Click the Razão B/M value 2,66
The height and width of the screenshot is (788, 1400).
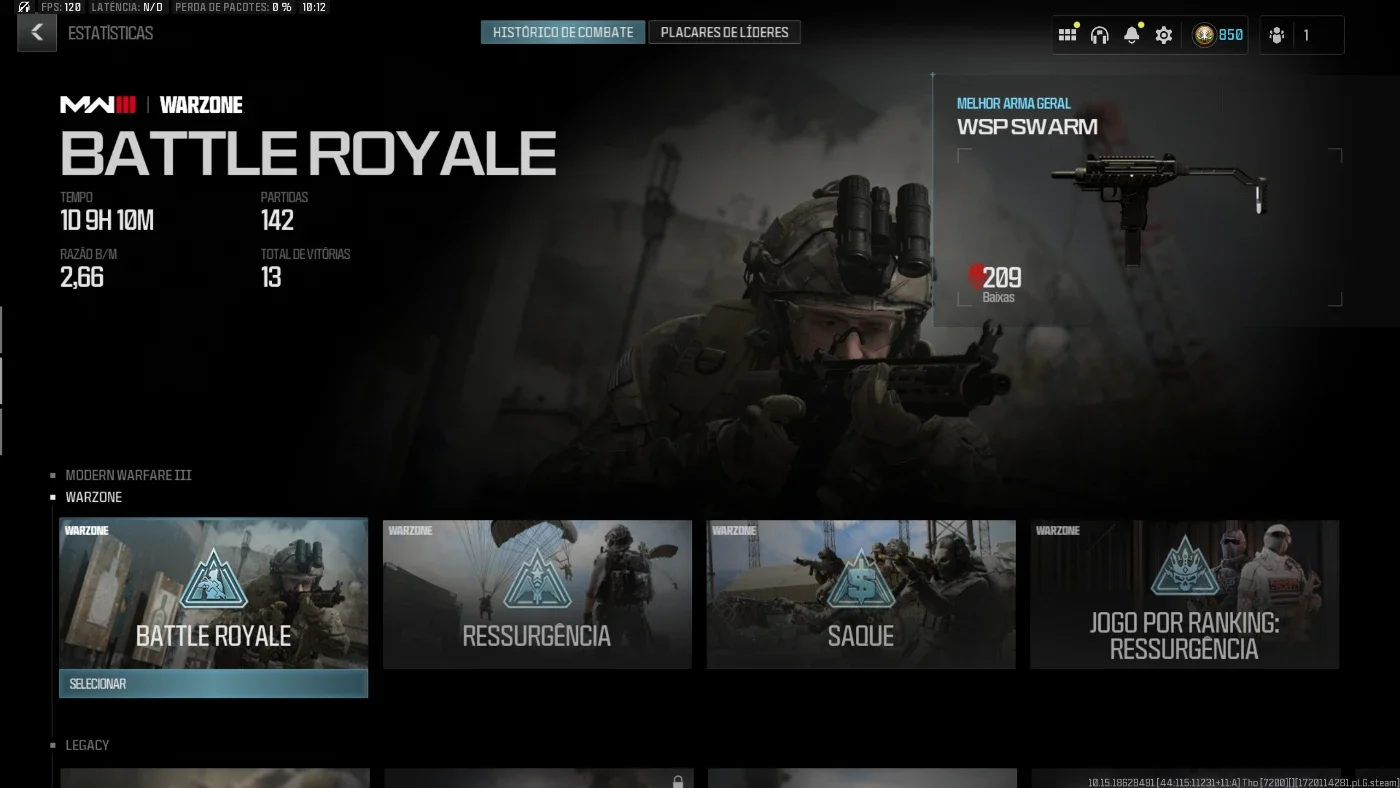coord(82,277)
